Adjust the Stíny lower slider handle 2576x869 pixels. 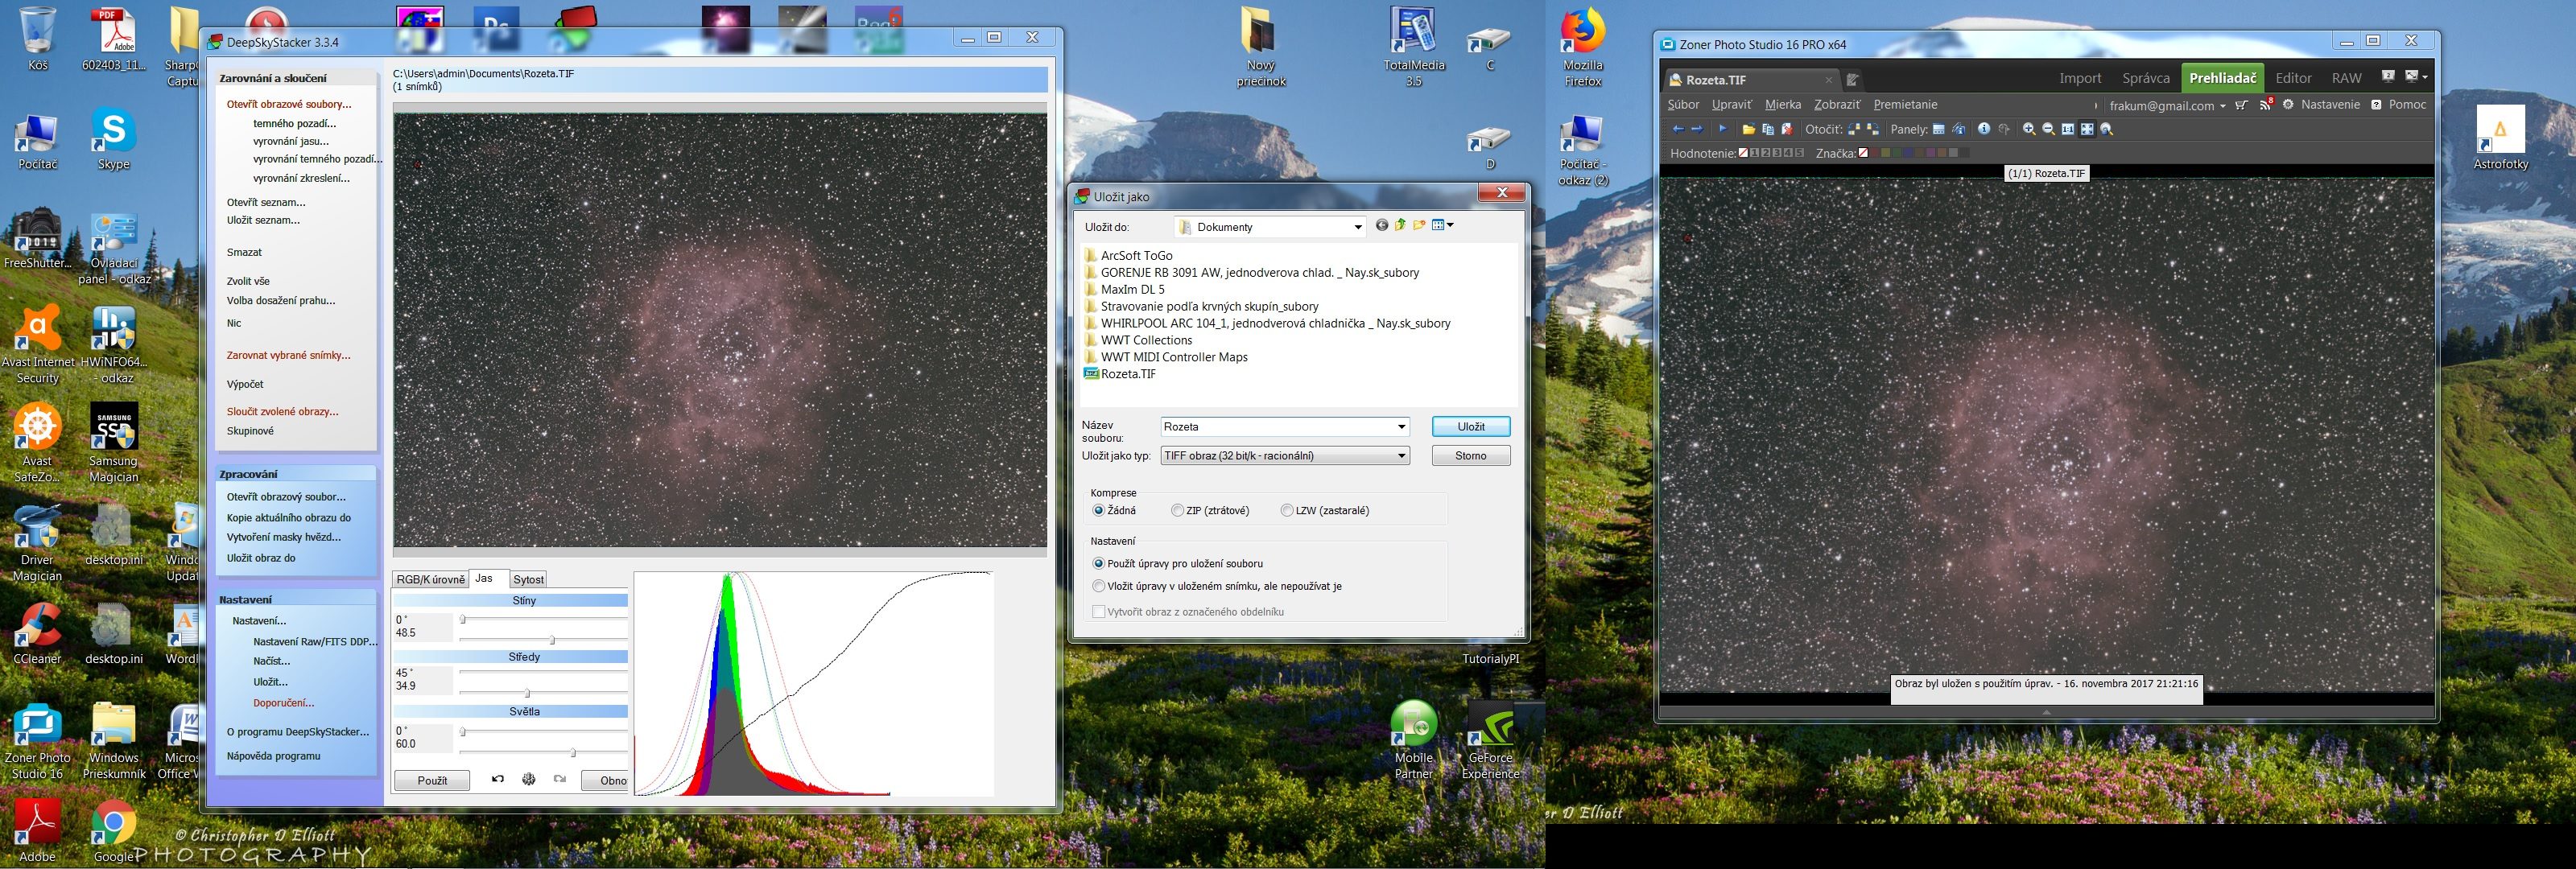pos(552,640)
